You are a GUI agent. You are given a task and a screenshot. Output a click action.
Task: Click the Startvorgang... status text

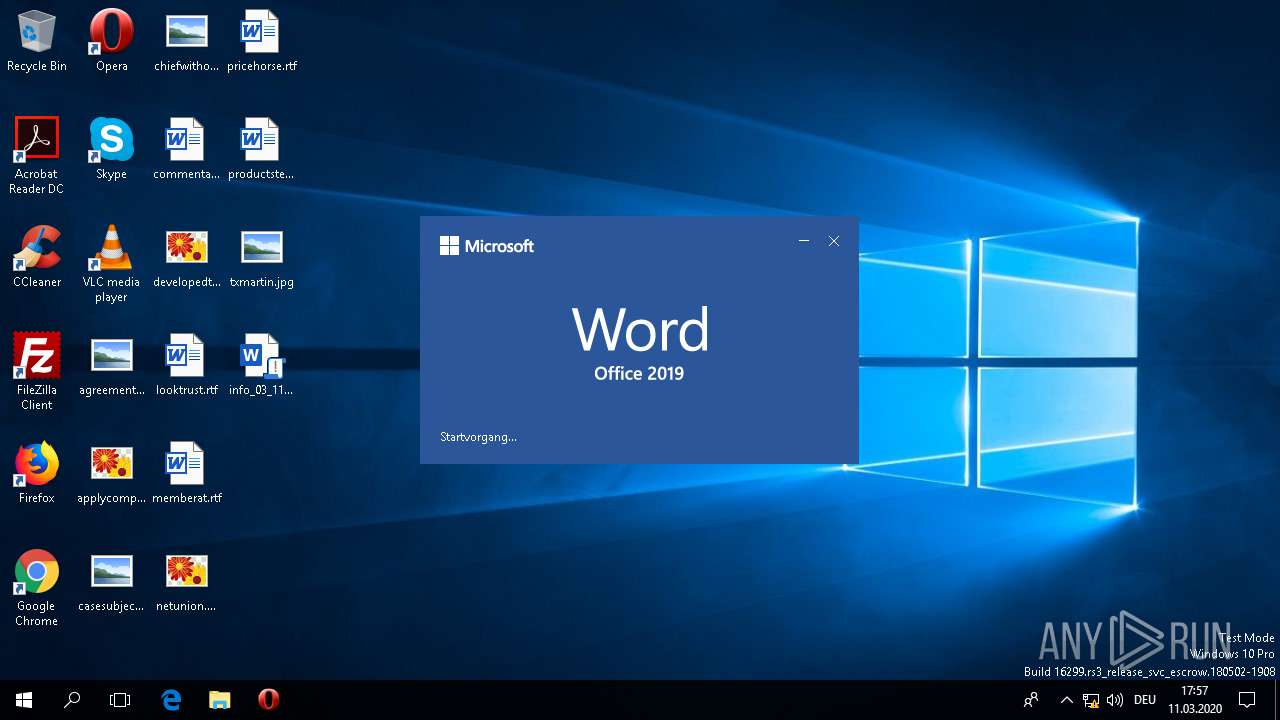point(478,437)
